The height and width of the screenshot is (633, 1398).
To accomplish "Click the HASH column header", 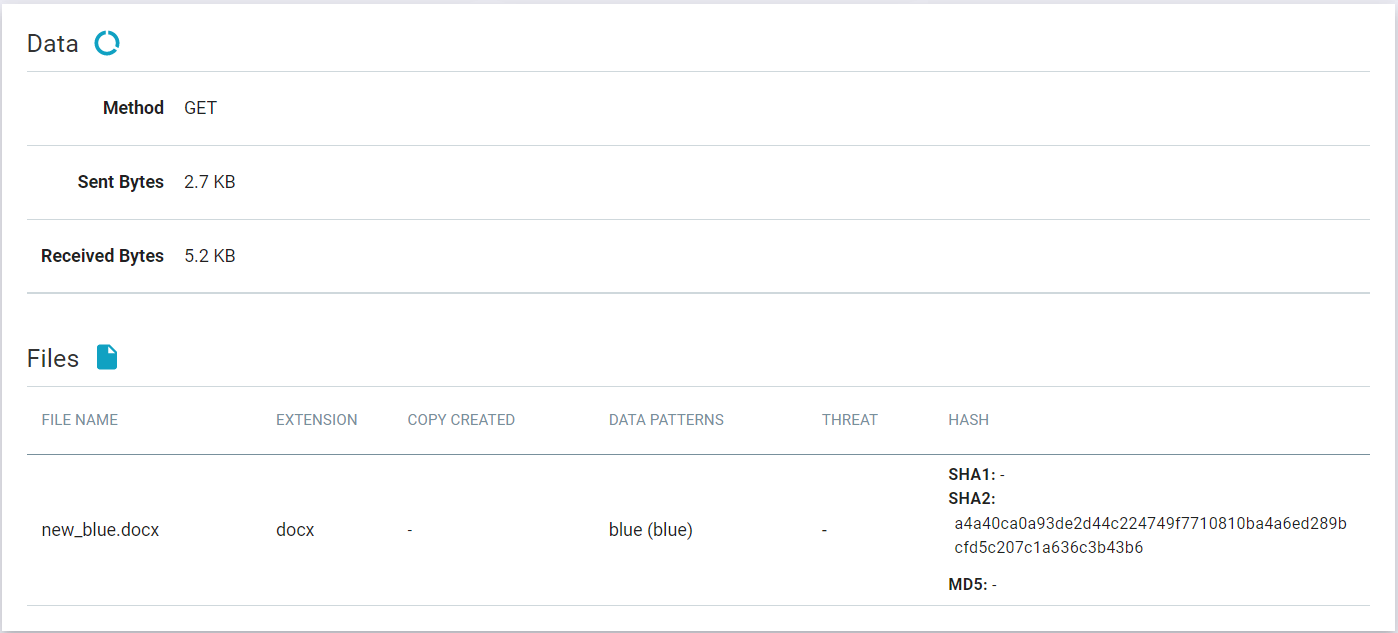I will pyautogui.click(x=968, y=419).
